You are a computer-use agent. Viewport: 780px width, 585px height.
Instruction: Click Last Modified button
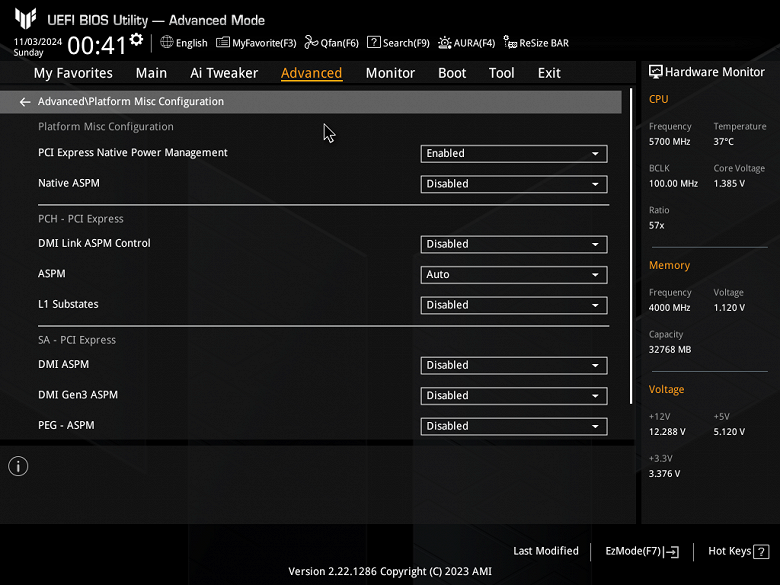[x=546, y=551]
